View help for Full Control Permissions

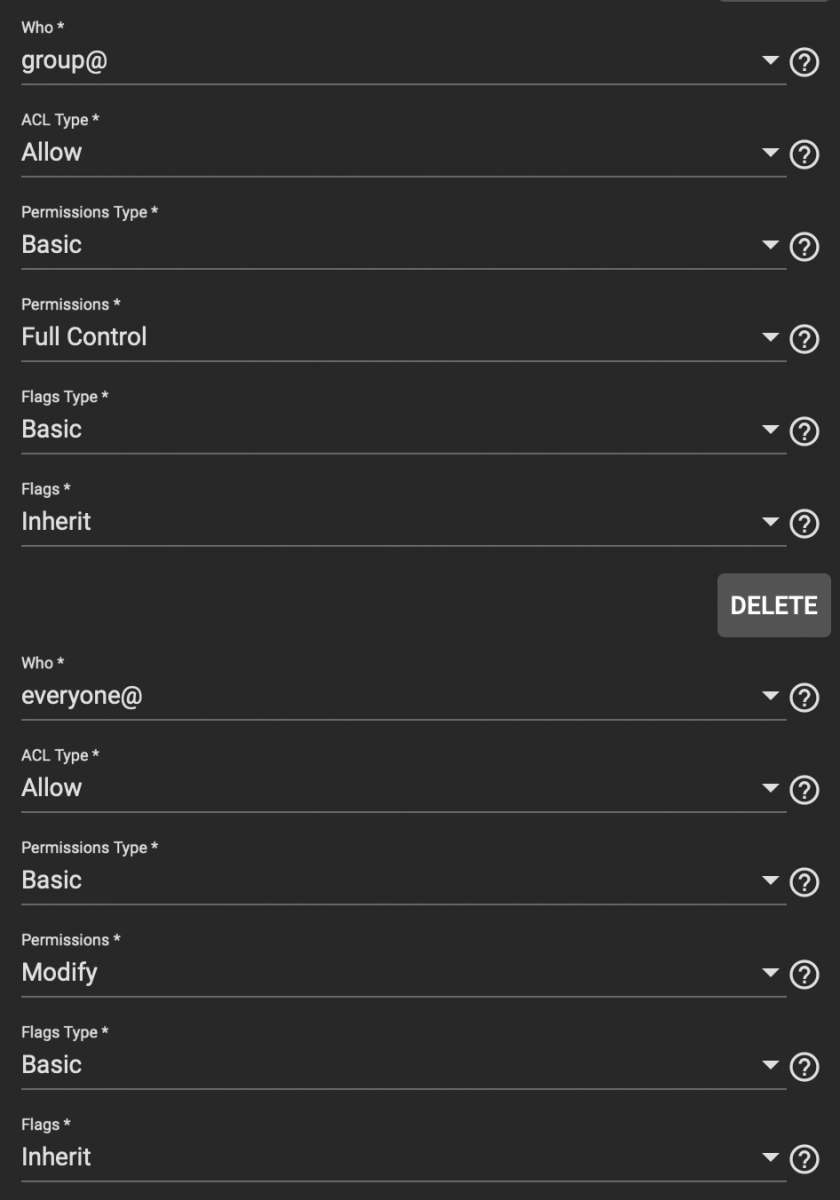[804, 340]
